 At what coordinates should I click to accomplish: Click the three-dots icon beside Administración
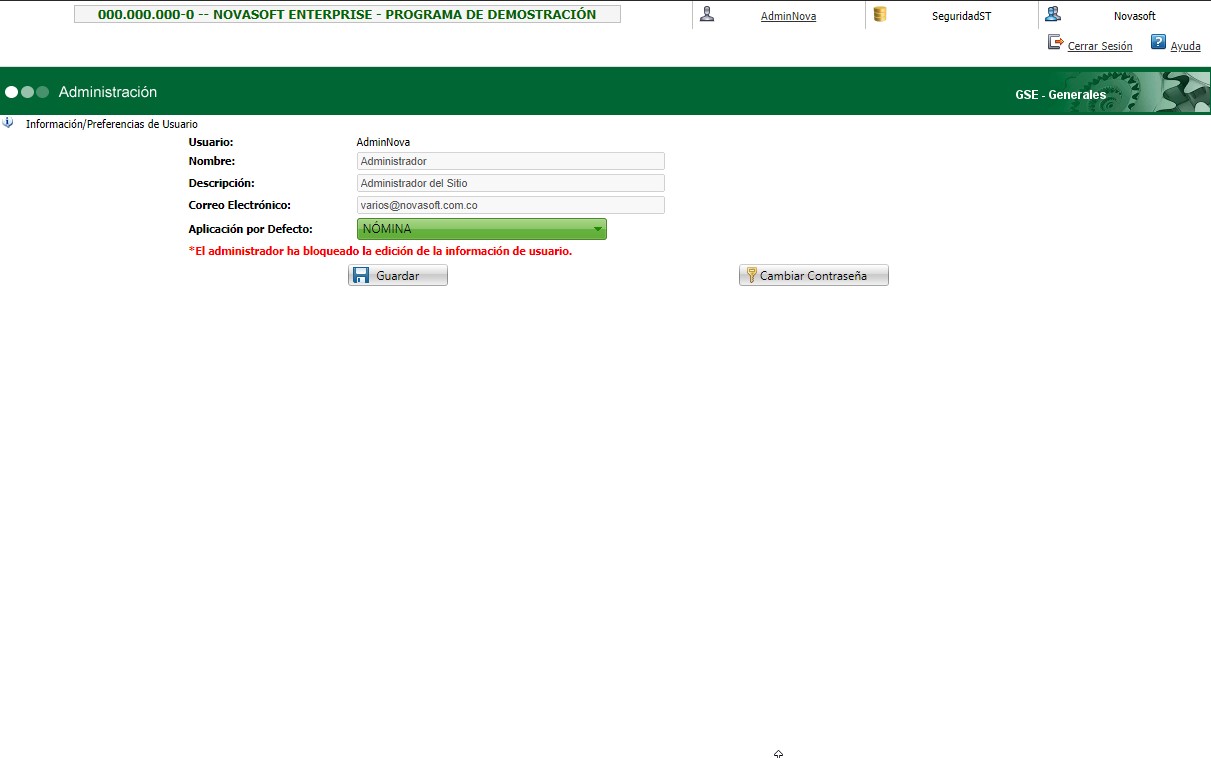[x=27, y=92]
